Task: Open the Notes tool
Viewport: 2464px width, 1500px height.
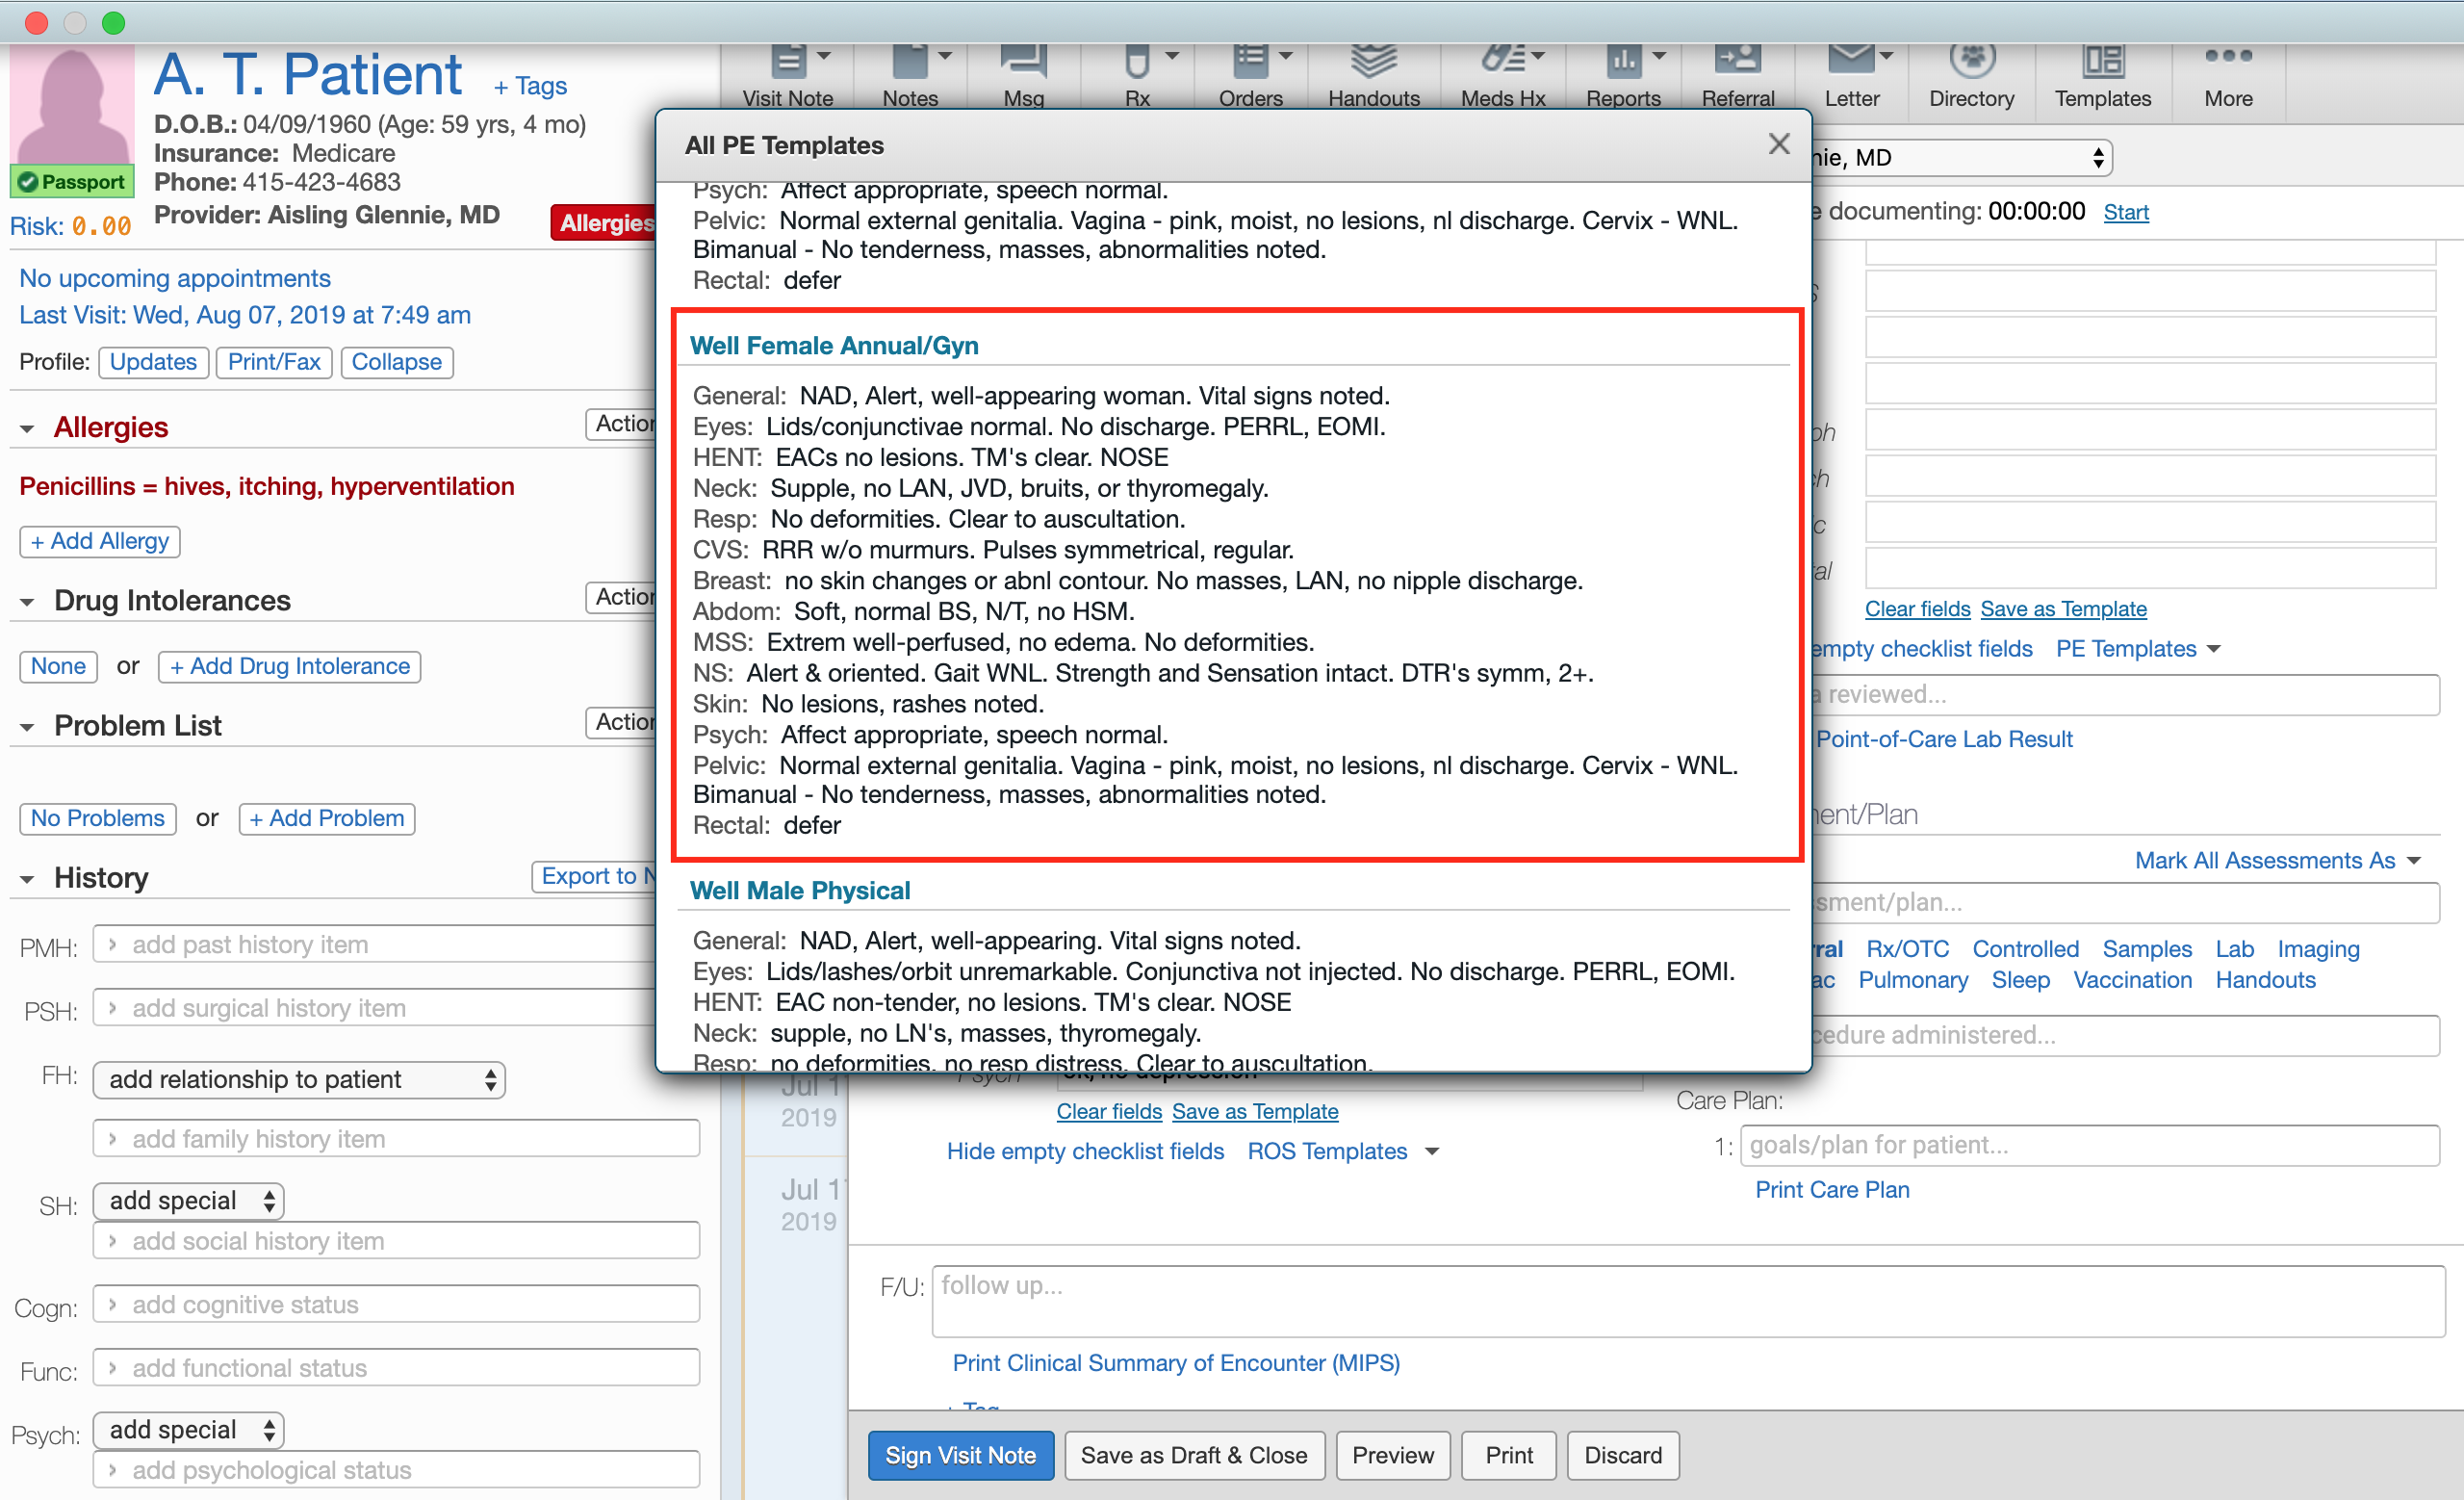Action: 909,72
